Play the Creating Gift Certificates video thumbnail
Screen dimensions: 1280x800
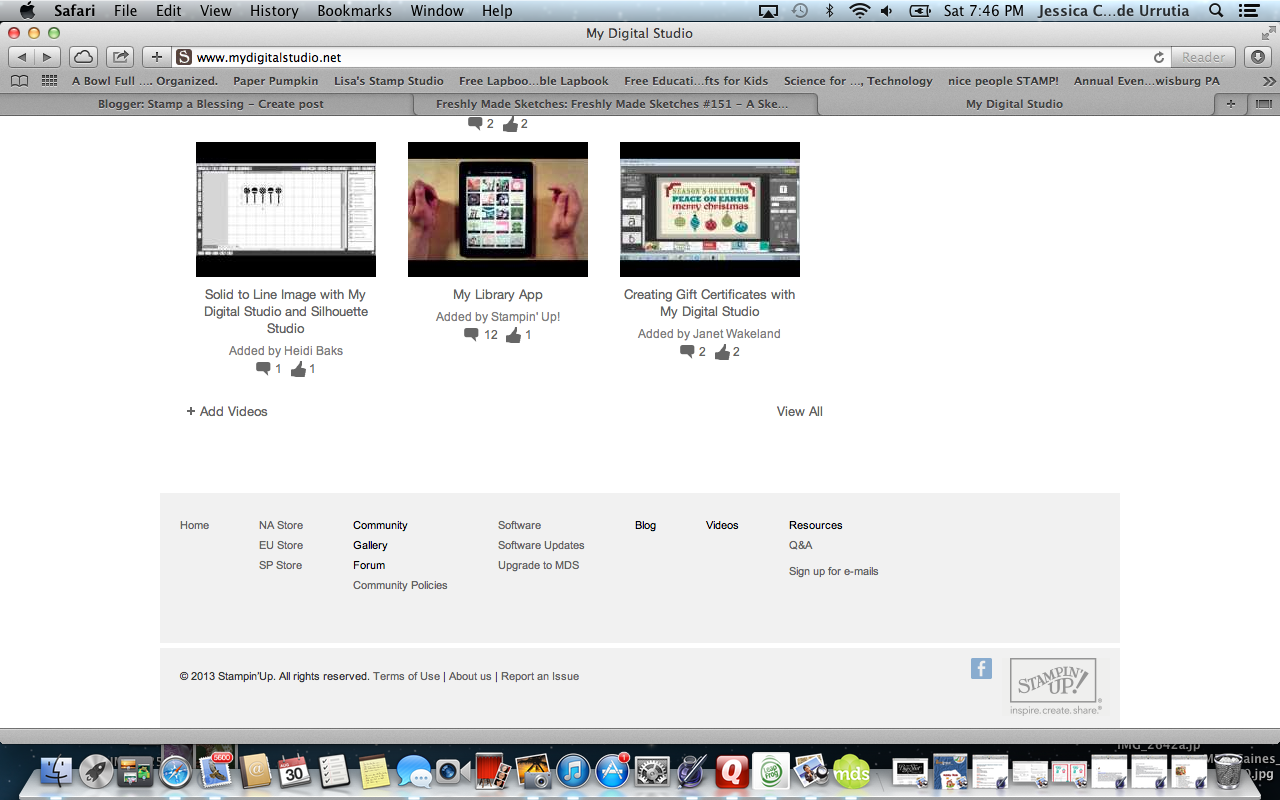point(710,209)
